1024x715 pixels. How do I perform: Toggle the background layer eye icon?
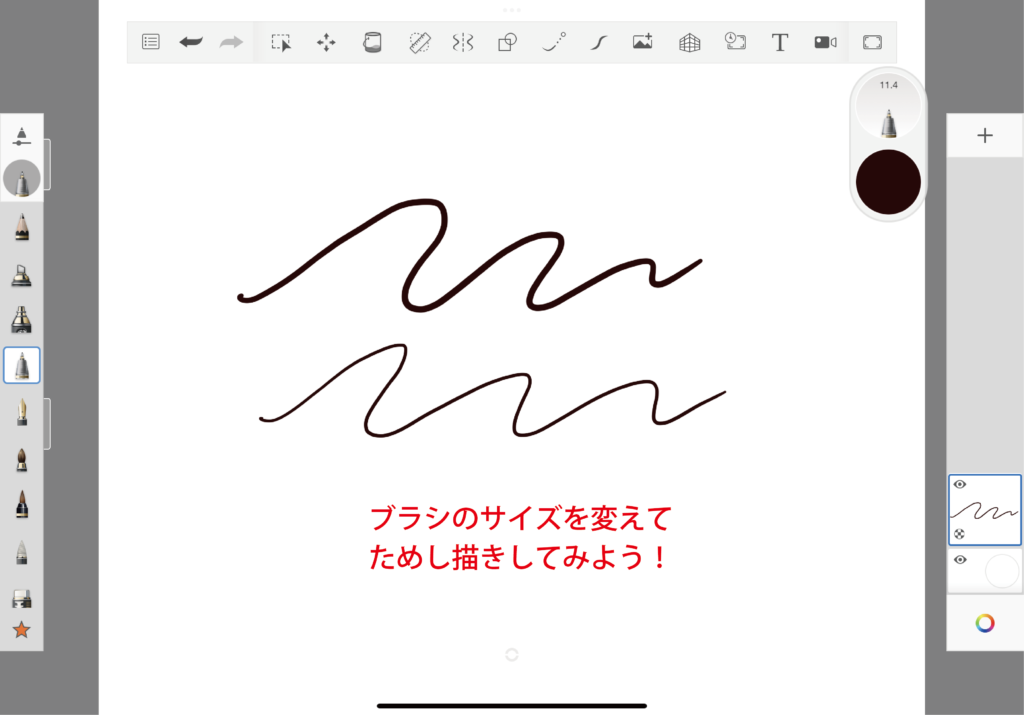(x=959, y=560)
